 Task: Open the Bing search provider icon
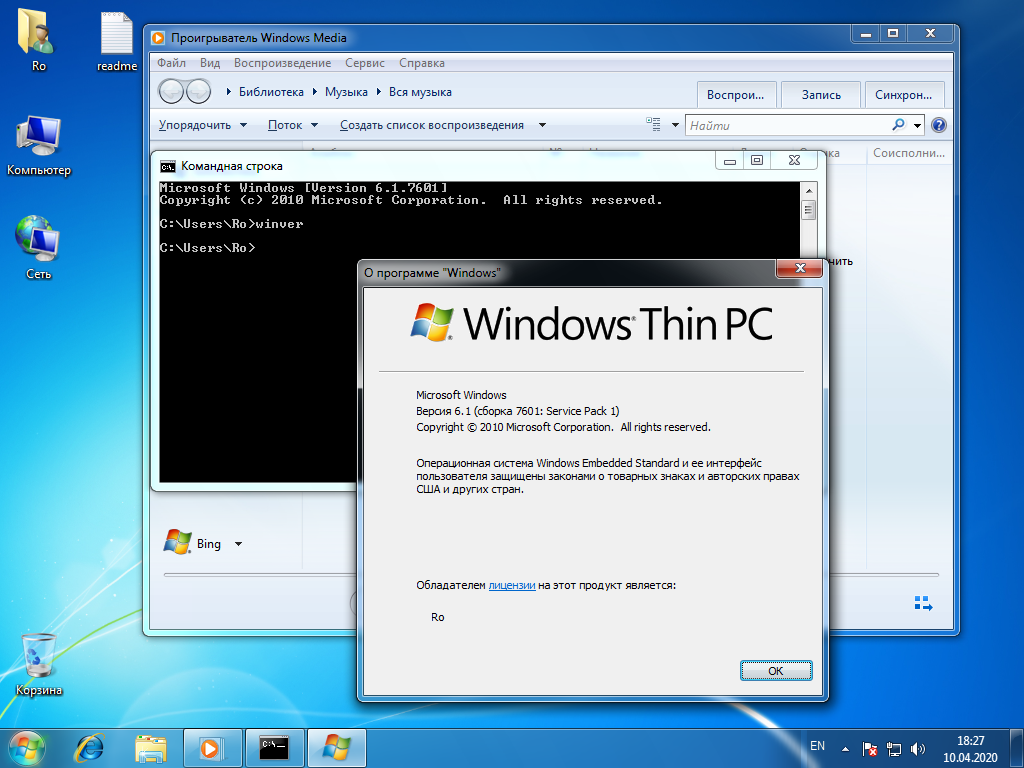(x=179, y=543)
